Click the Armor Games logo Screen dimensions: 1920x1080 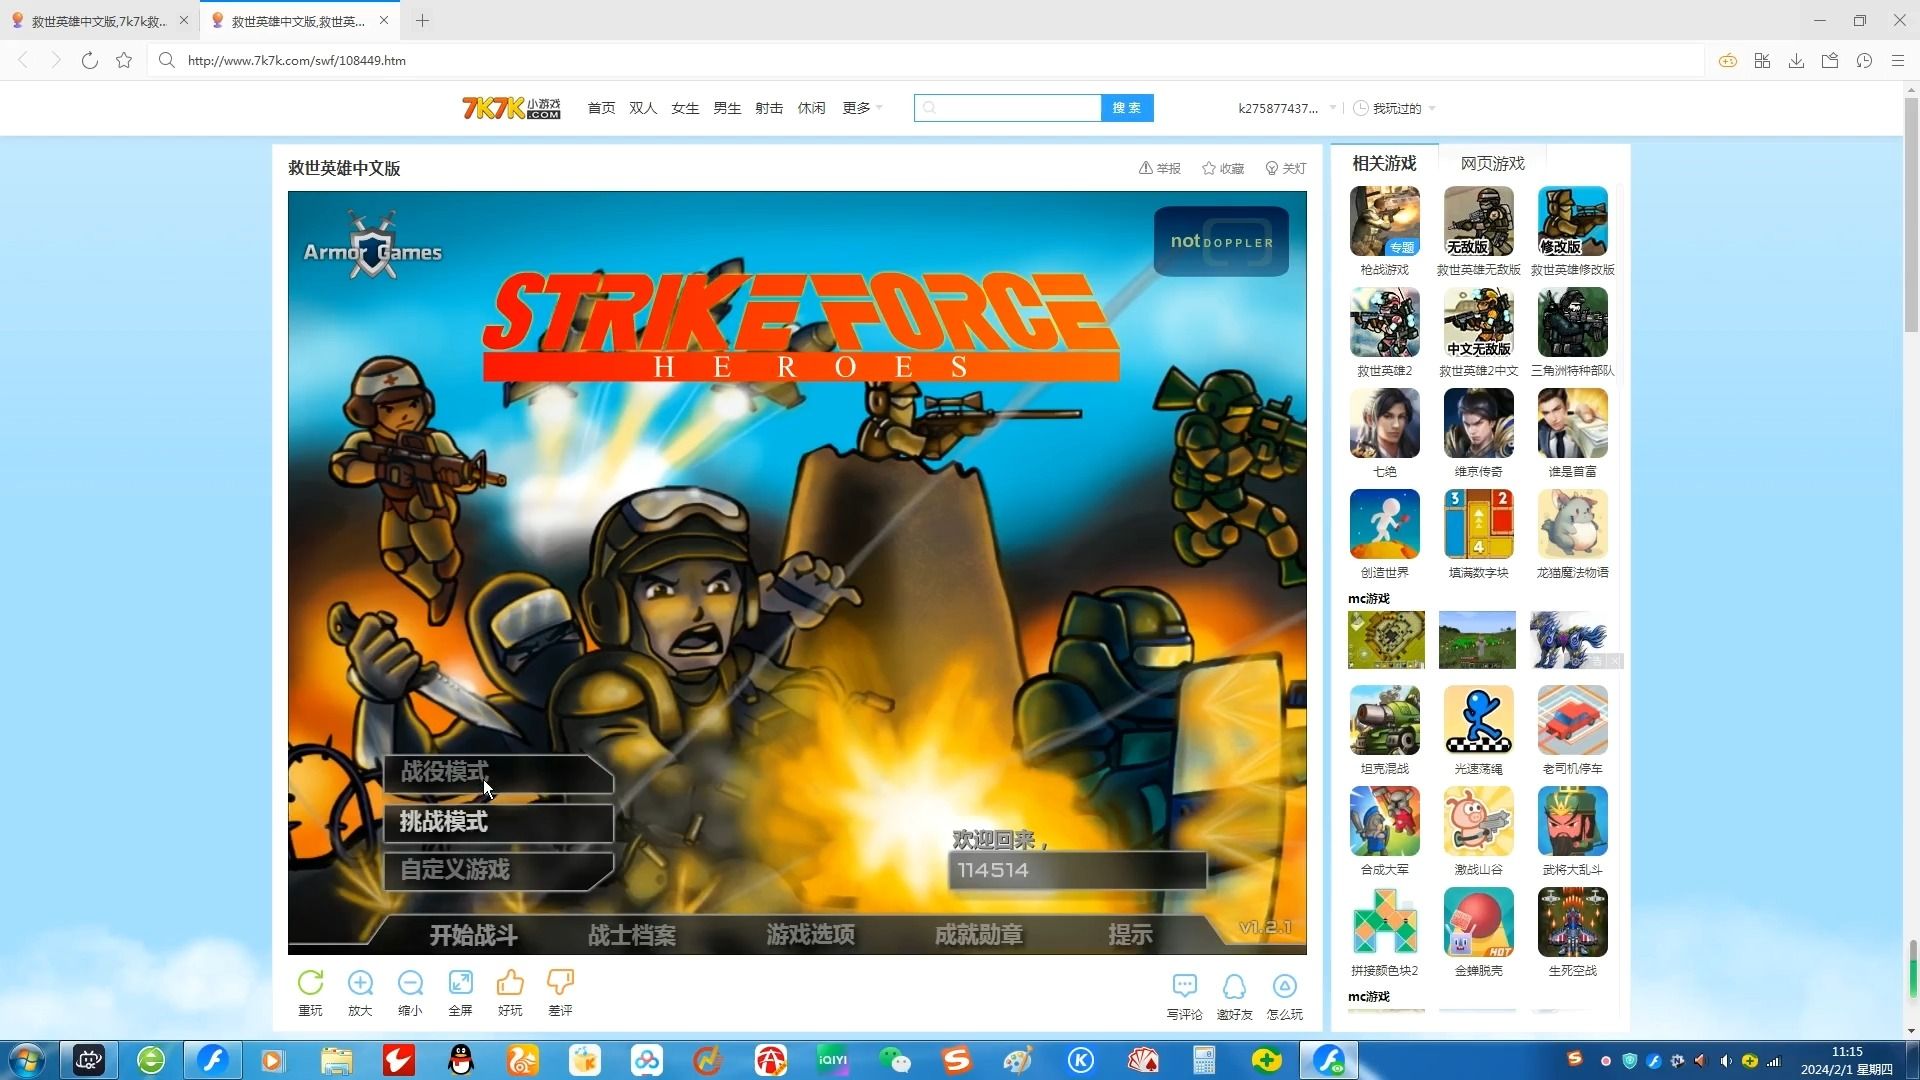372,245
